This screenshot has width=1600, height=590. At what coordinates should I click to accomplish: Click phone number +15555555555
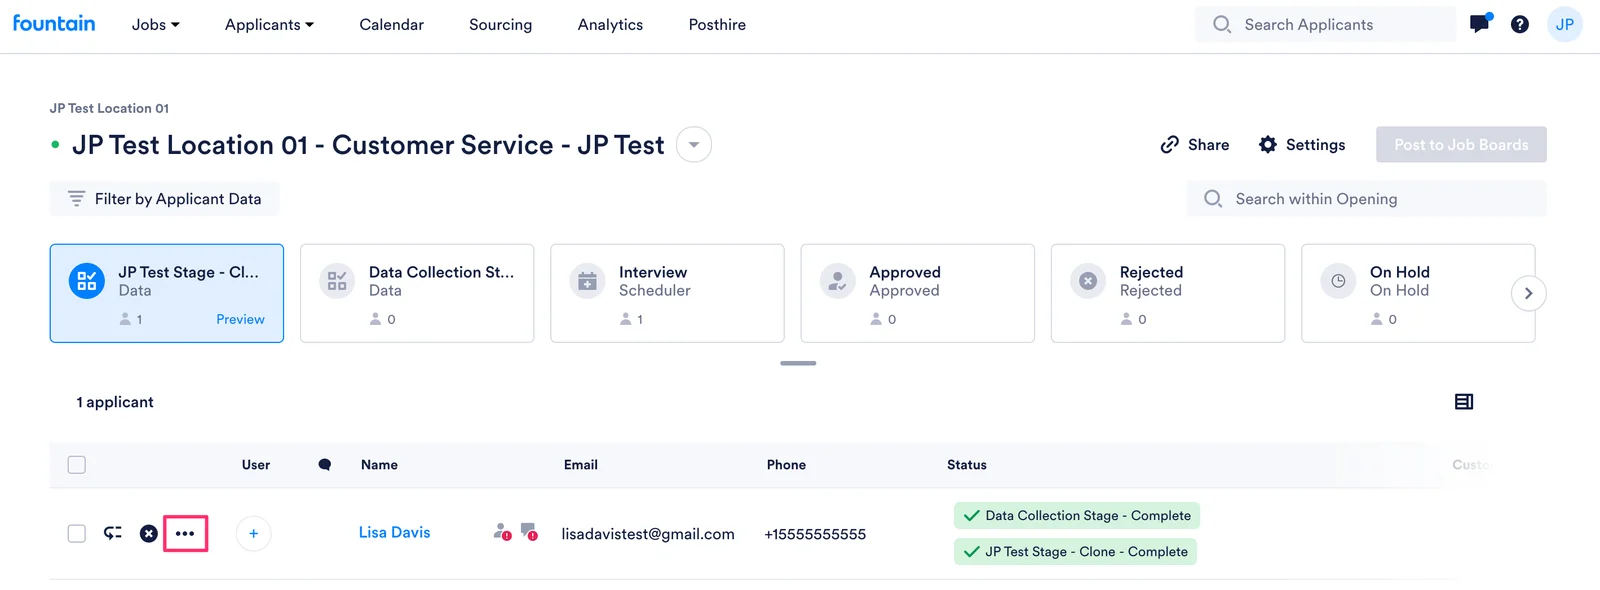(x=815, y=534)
